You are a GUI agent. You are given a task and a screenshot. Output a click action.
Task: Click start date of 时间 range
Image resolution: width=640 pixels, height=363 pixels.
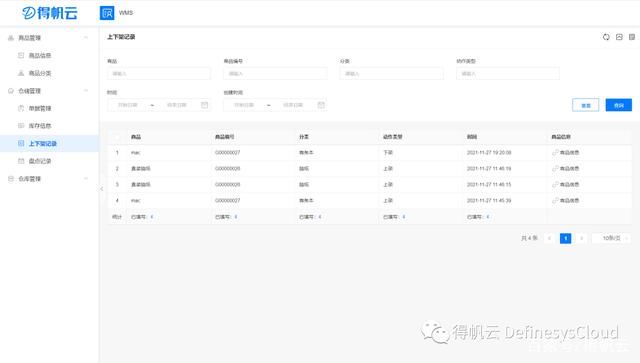click(x=128, y=105)
